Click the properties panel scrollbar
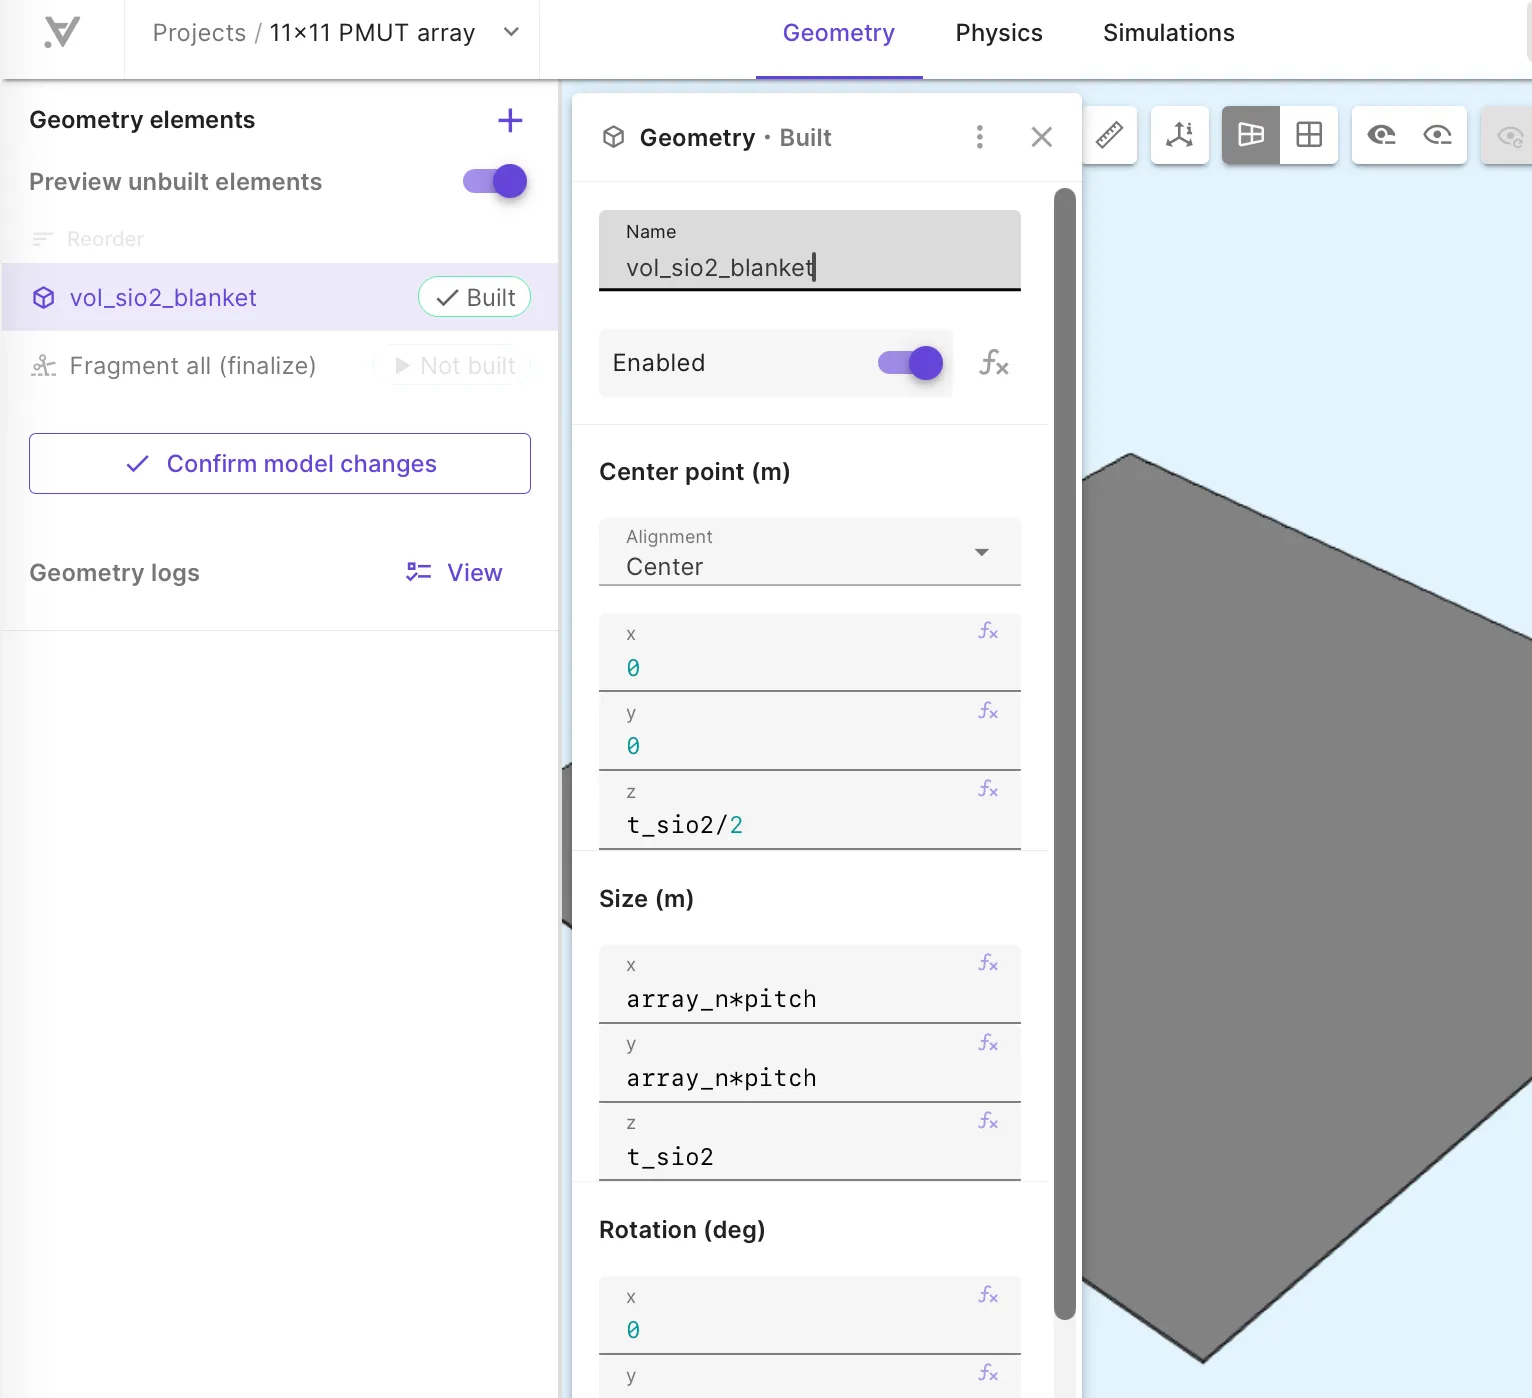Screen dimensions: 1532x1398 point(1065,754)
